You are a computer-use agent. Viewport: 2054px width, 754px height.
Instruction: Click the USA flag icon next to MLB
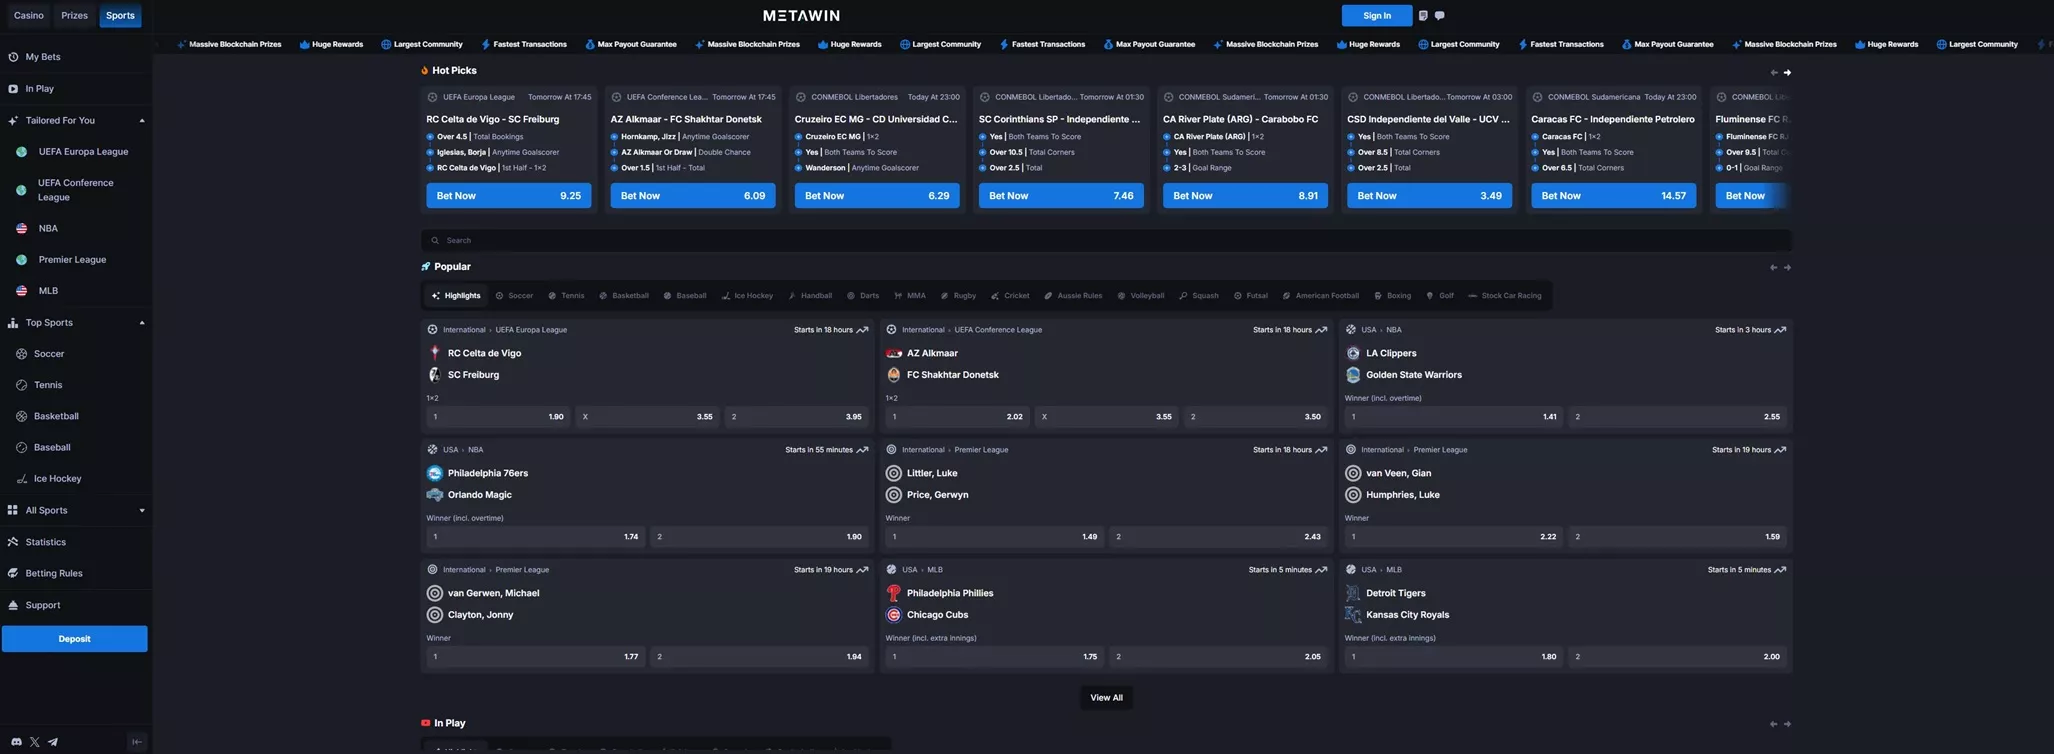21,291
